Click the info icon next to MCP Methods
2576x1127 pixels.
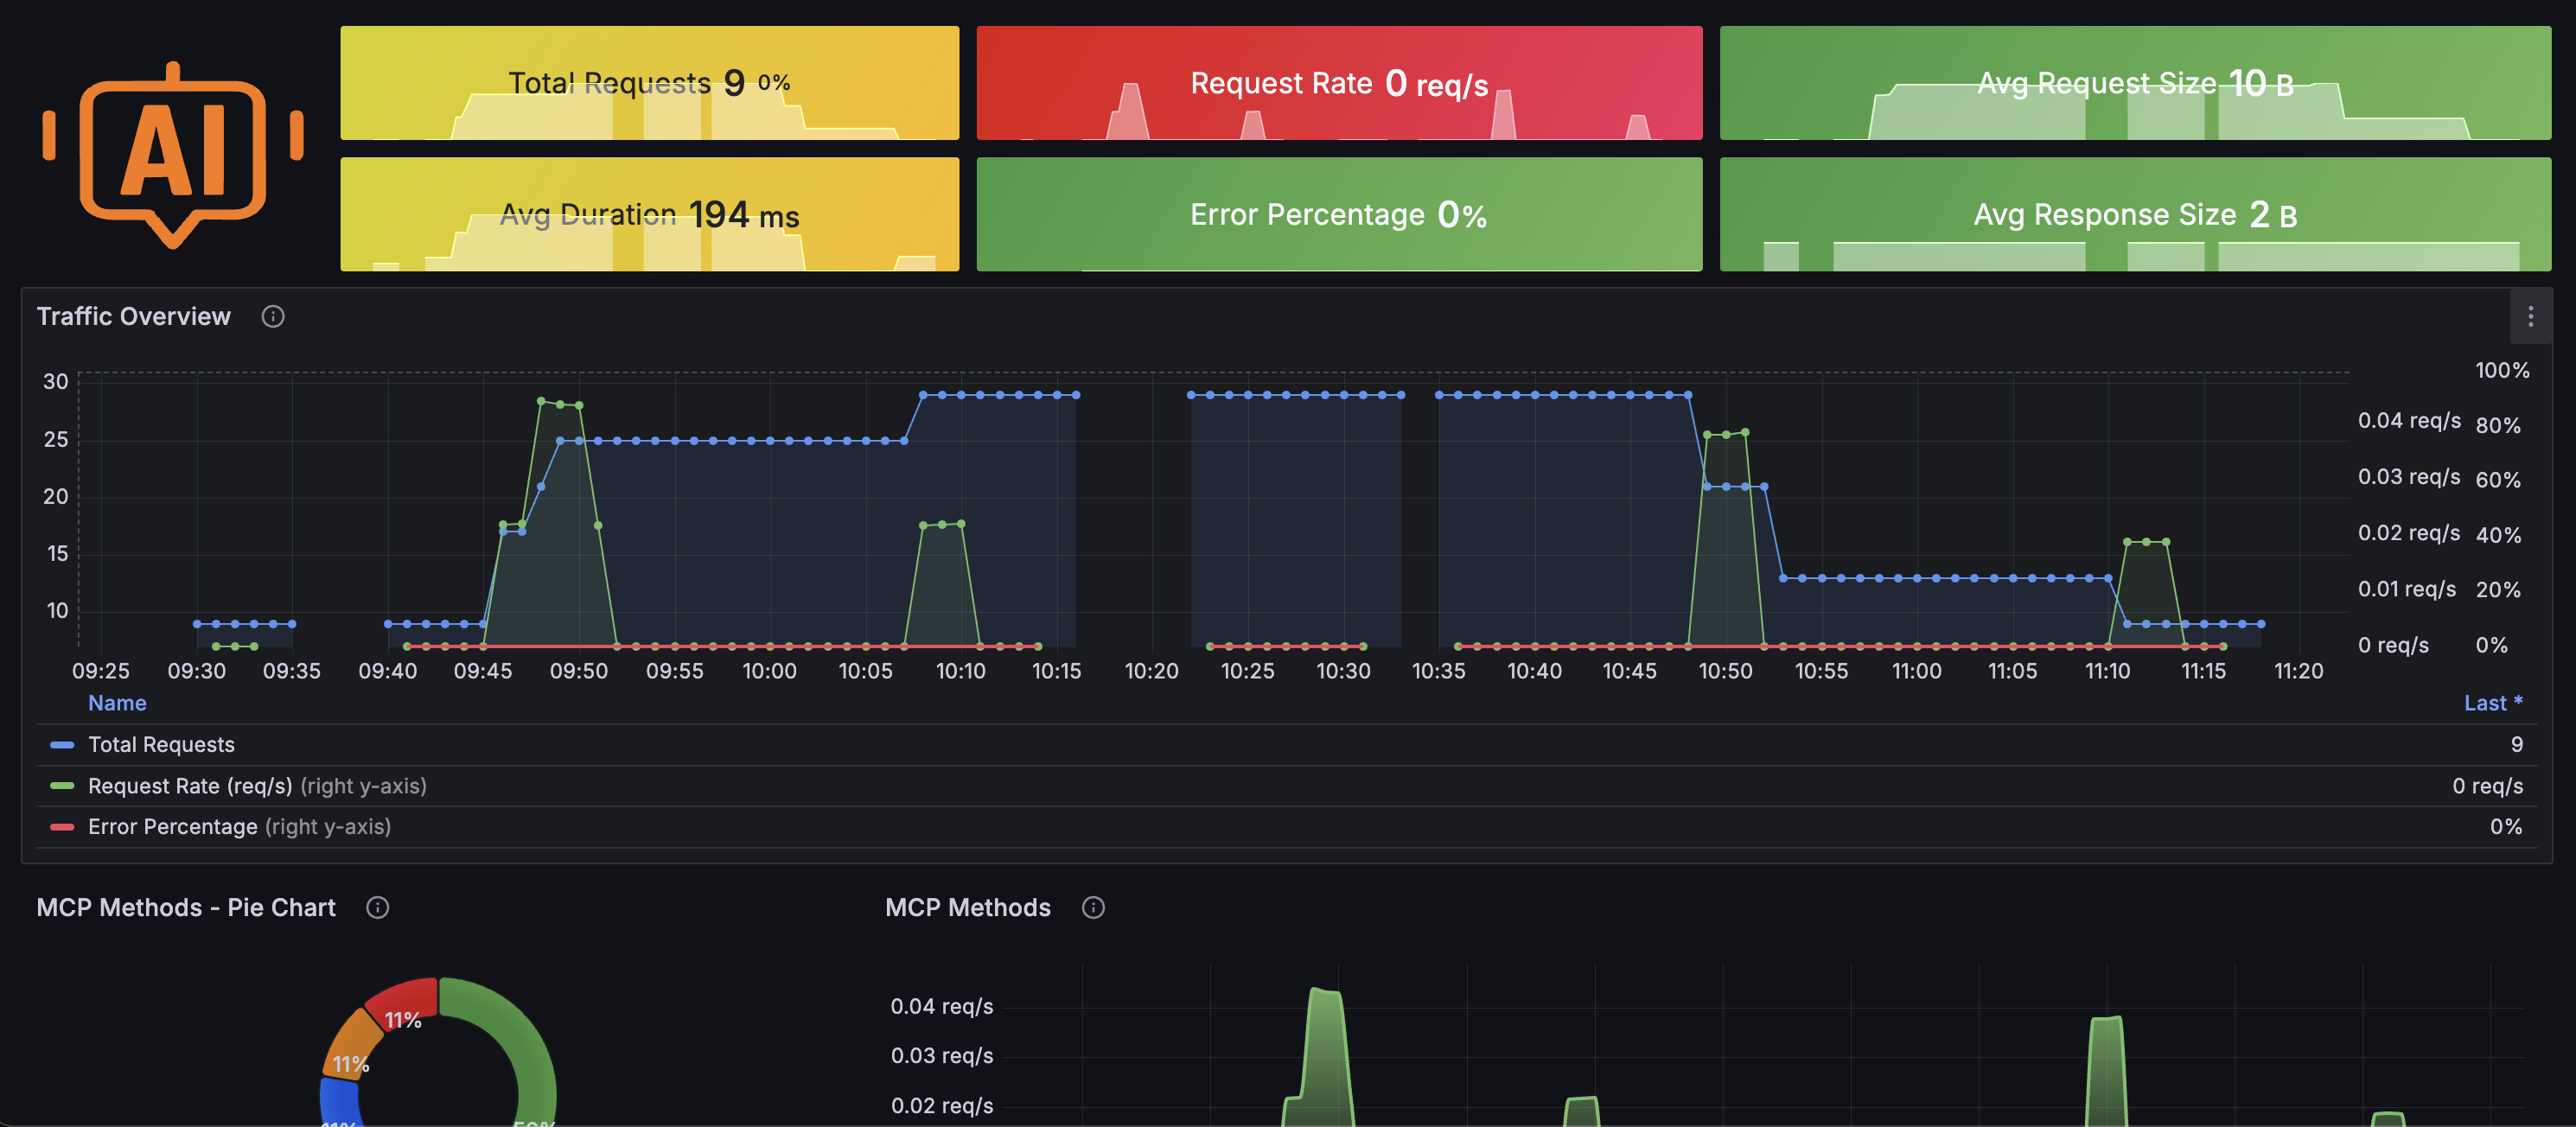[x=1093, y=908]
